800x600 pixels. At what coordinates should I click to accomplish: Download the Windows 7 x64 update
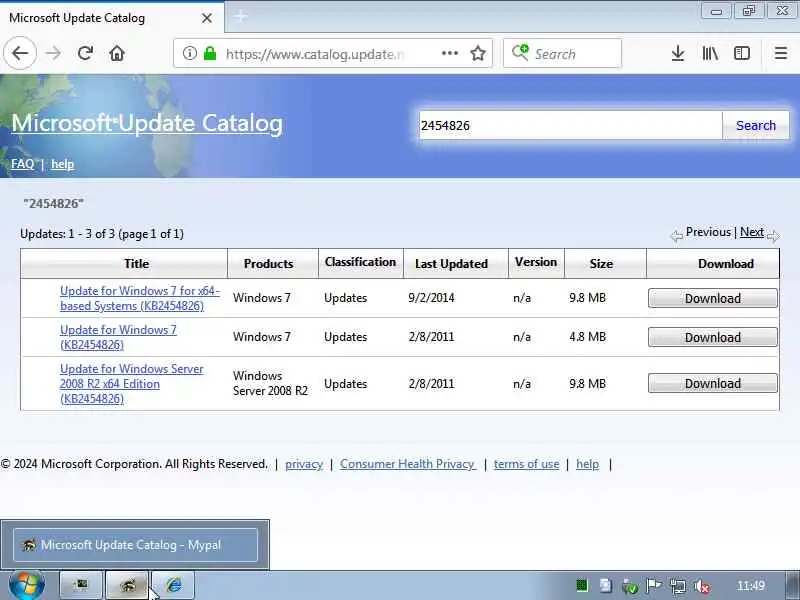(x=713, y=298)
